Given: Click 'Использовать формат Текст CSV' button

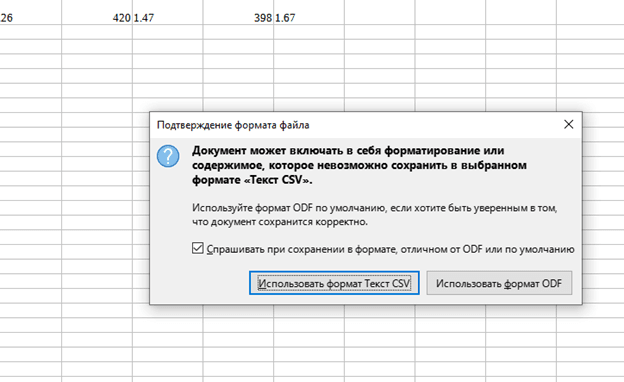Looking at the screenshot, I should coord(334,283).
